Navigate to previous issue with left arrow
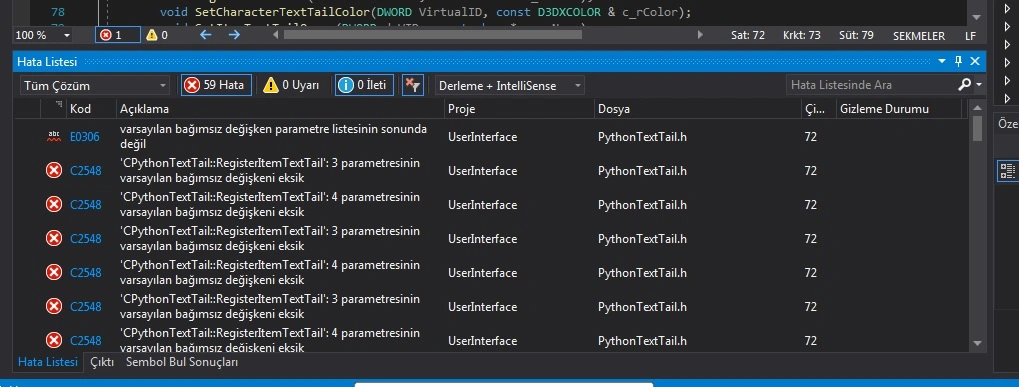The width and height of the screenshot is (1019, 387). point(206,34)
